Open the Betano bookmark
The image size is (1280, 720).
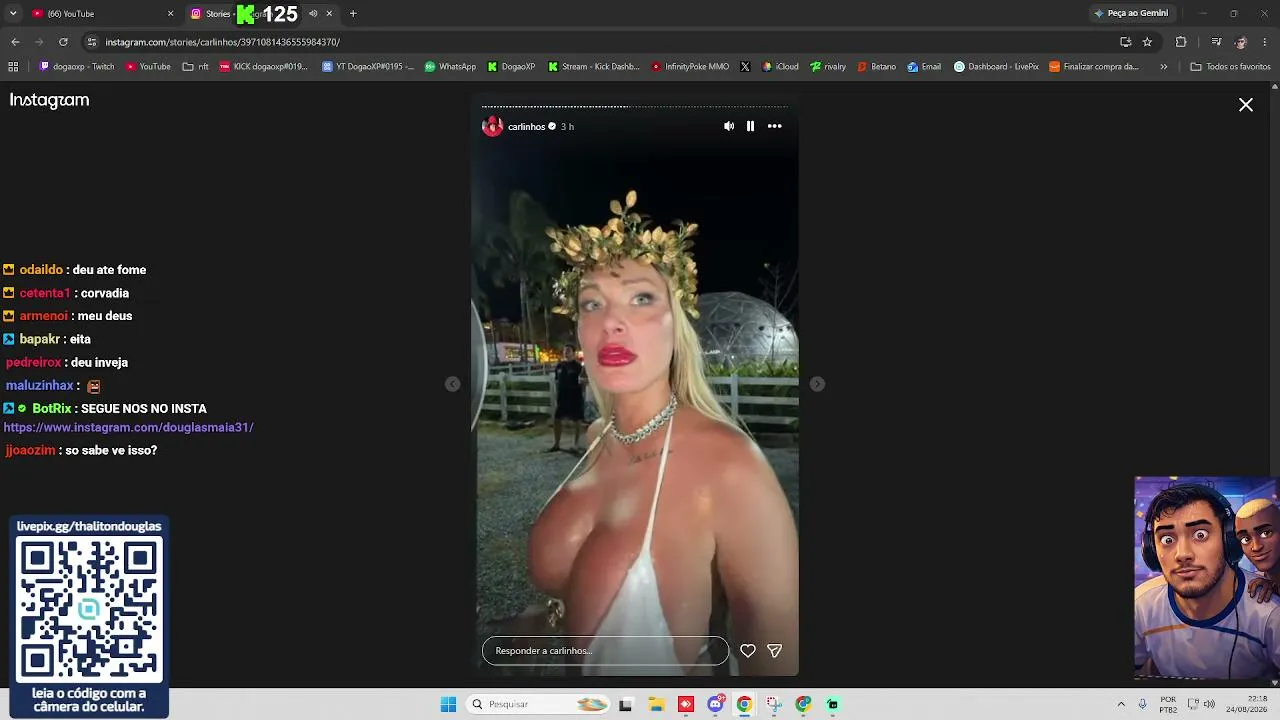[x=877, y=67]
